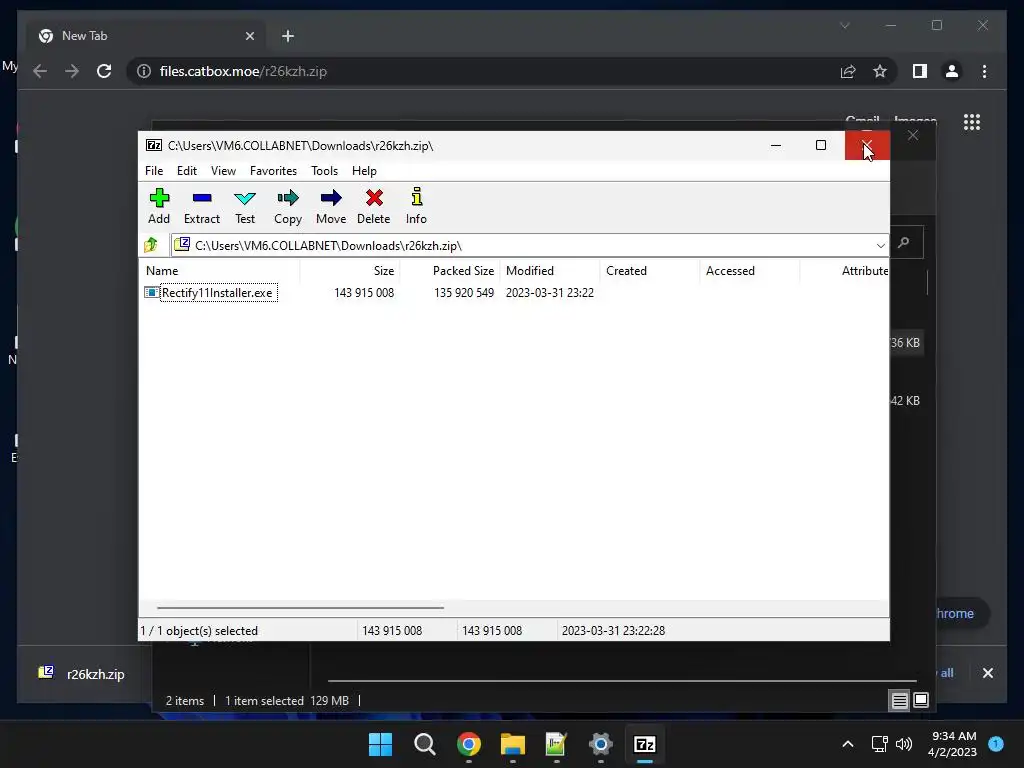
Task: Bookmark this tab with the star
Action: coord(880,71)
